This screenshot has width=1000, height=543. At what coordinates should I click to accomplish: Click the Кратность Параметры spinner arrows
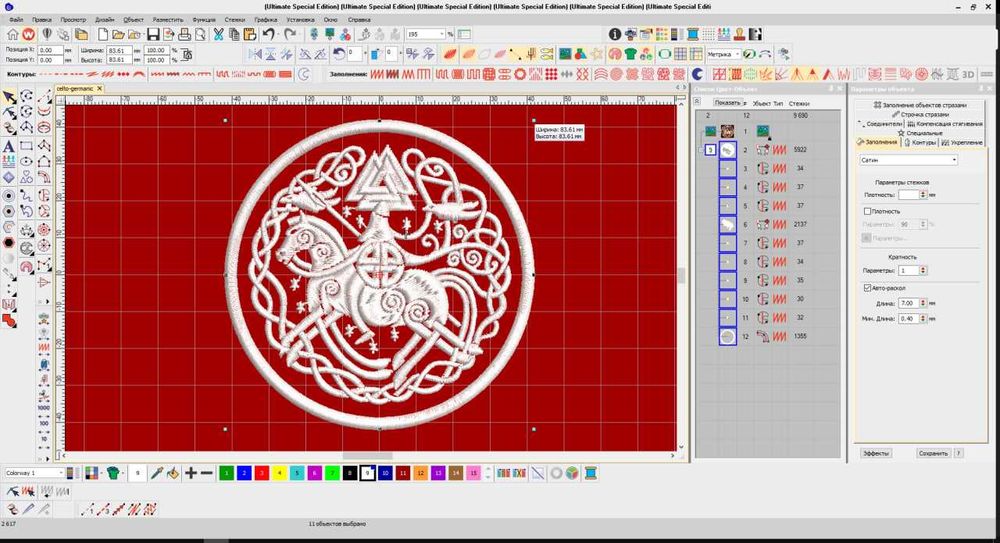[922, 271]
